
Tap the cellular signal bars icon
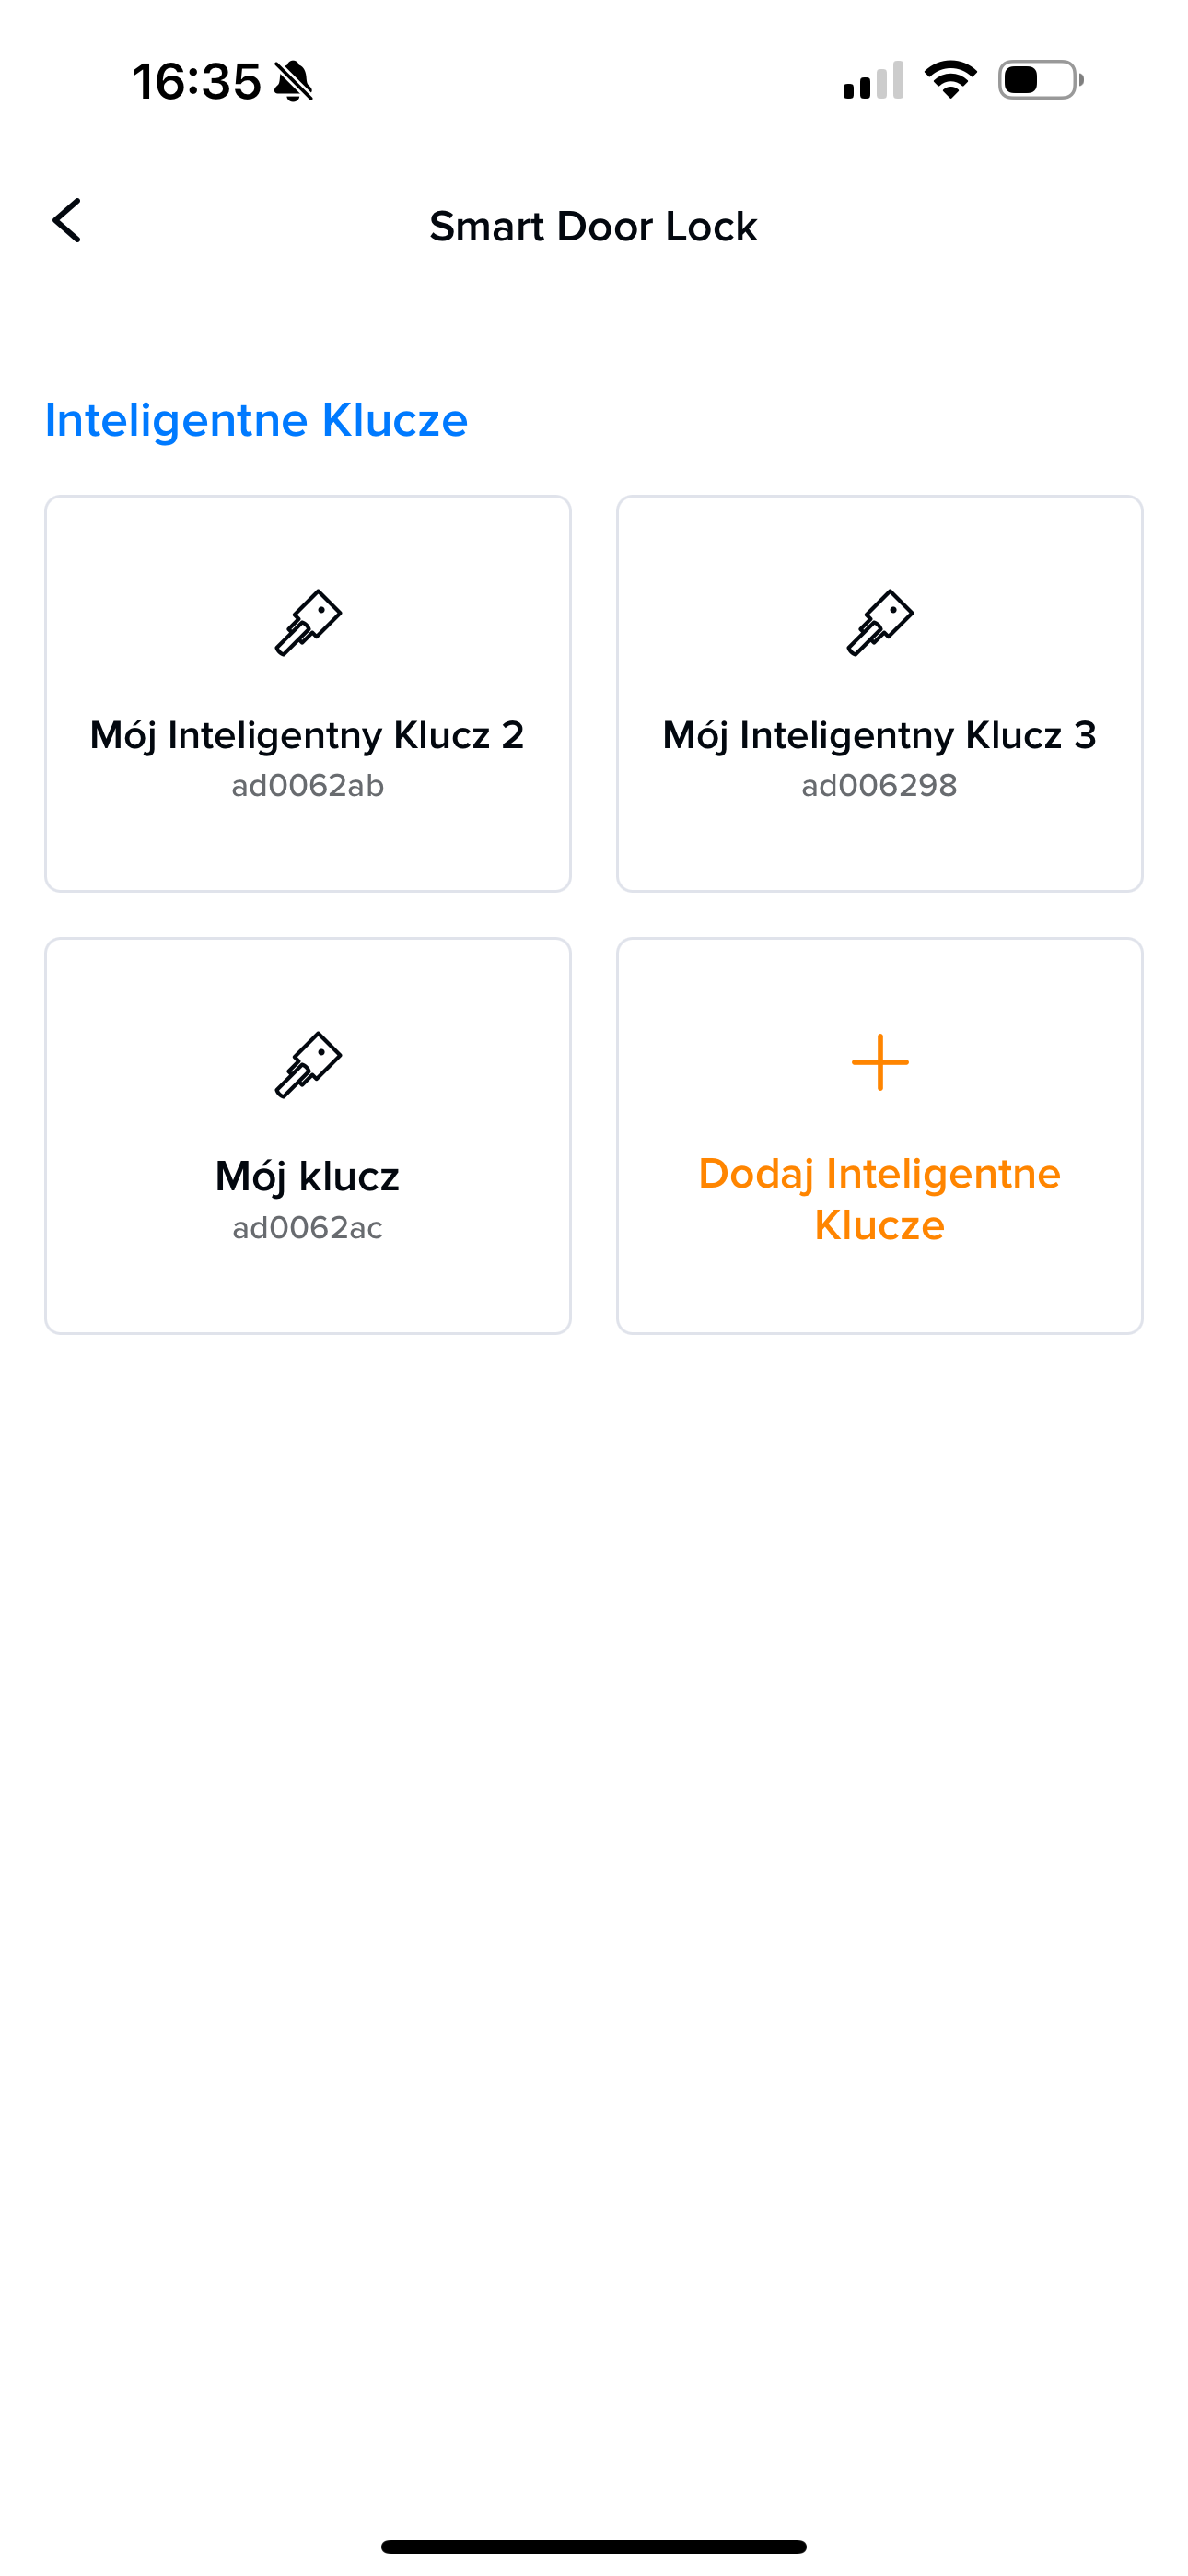pyautogui.click(x=873, y=80)
